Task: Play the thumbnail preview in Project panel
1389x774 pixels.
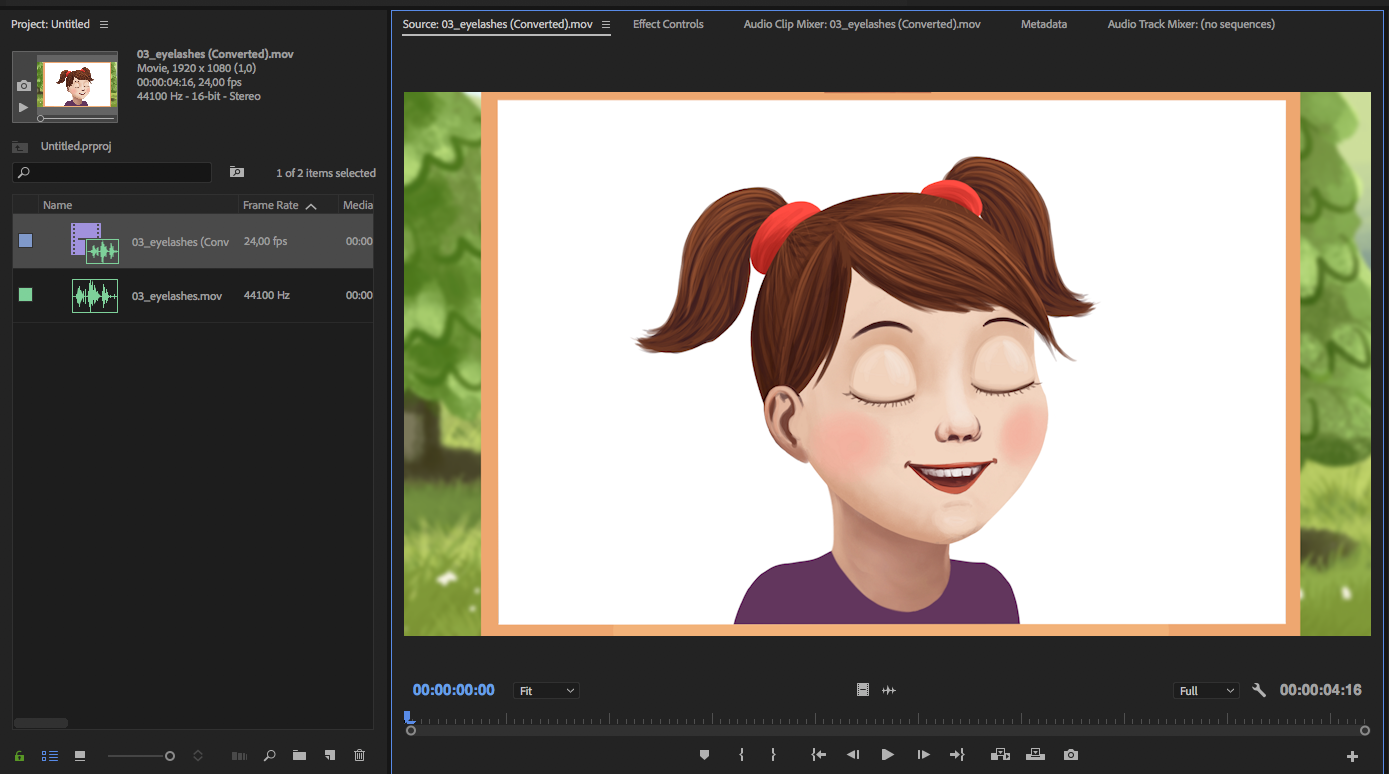Action: [24, 107]
